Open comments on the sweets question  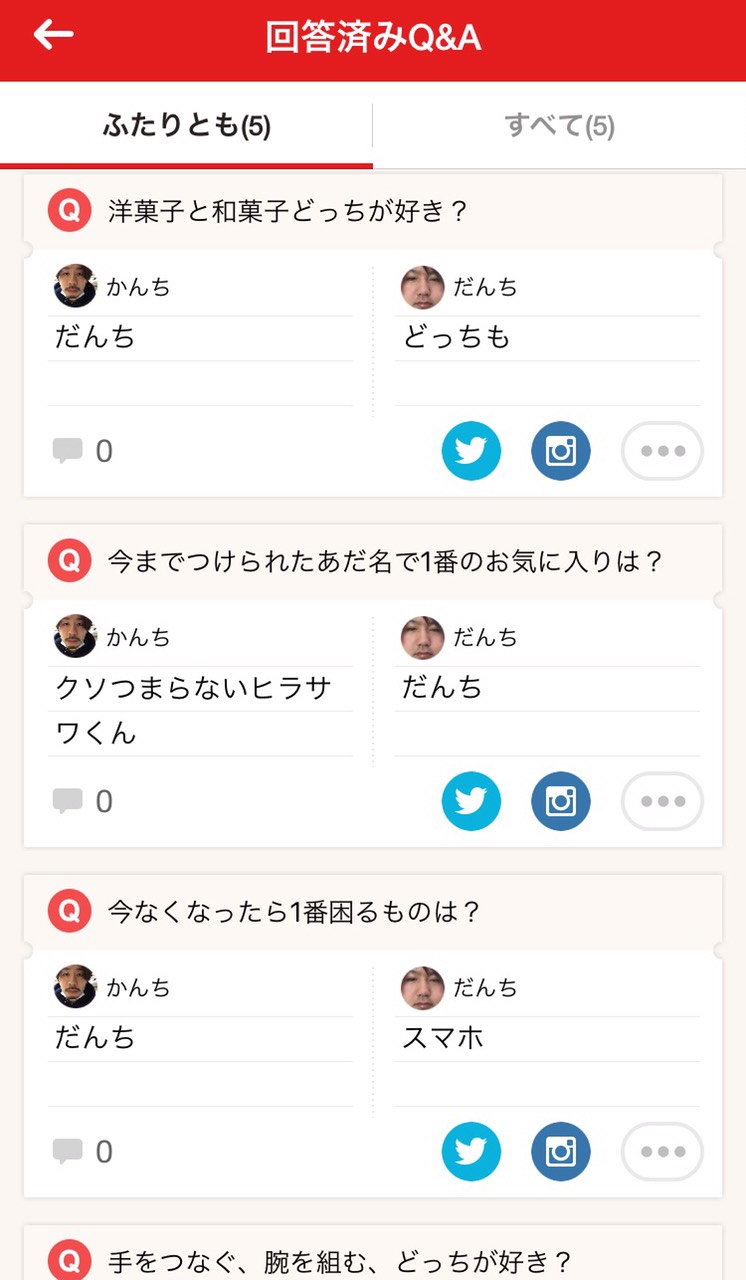pos(82,452)
